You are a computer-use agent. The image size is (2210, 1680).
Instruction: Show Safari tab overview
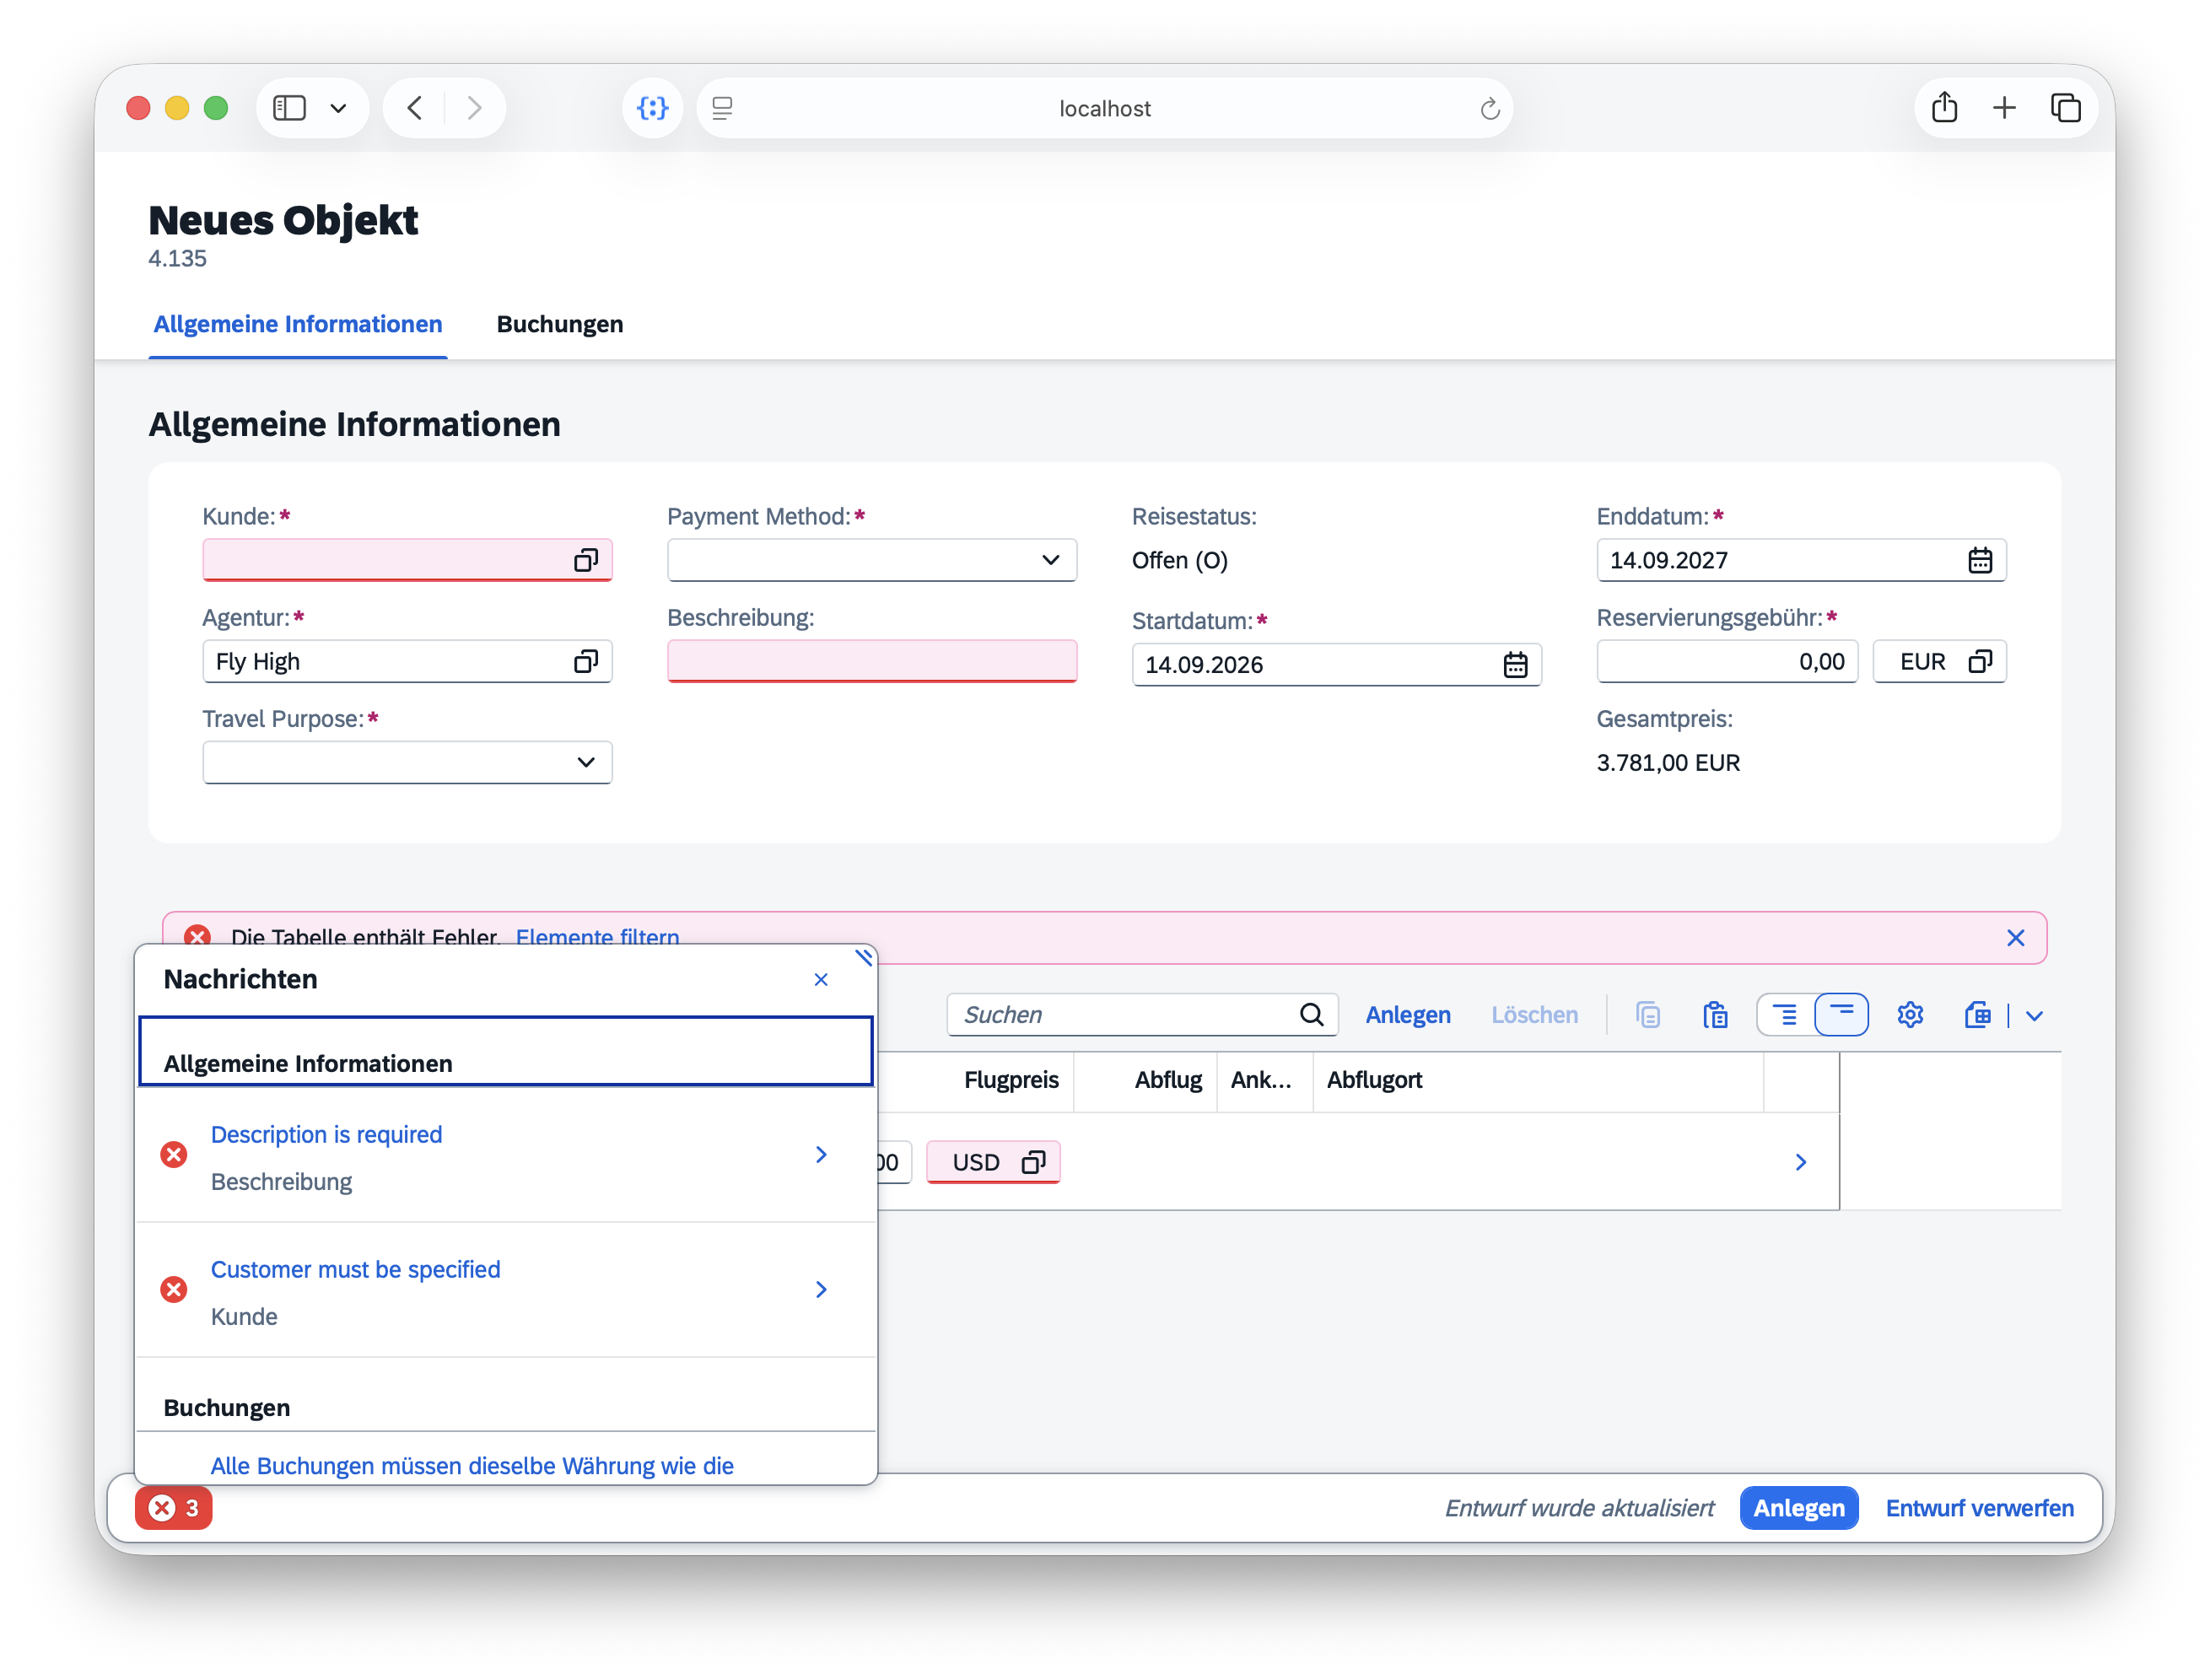click(2066, 107)
